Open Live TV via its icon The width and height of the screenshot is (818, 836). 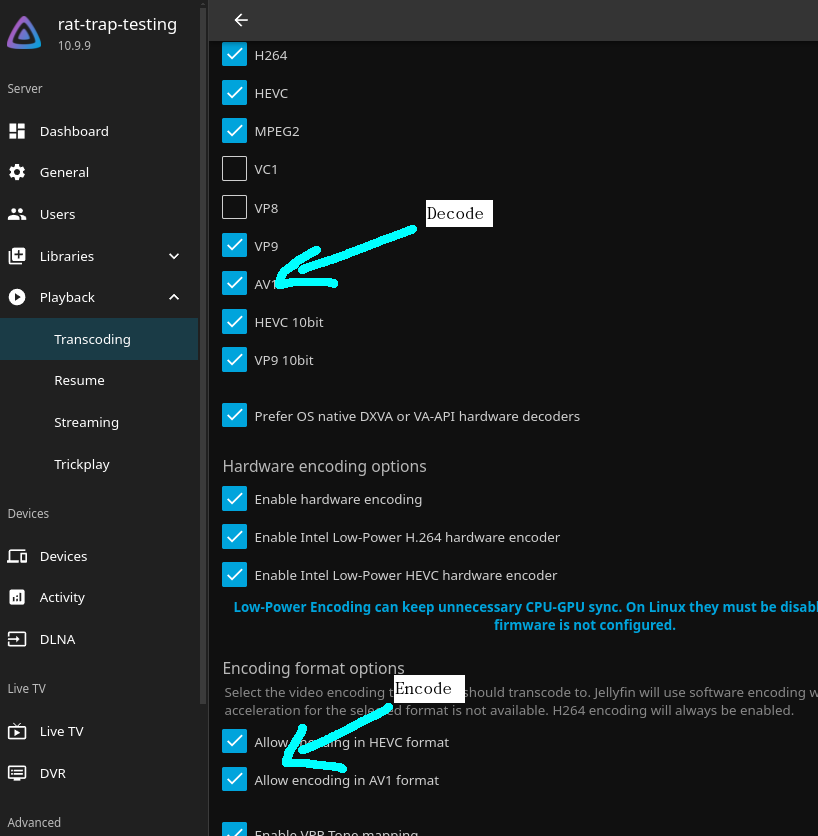pyautogui.click(x=17, y=731)
